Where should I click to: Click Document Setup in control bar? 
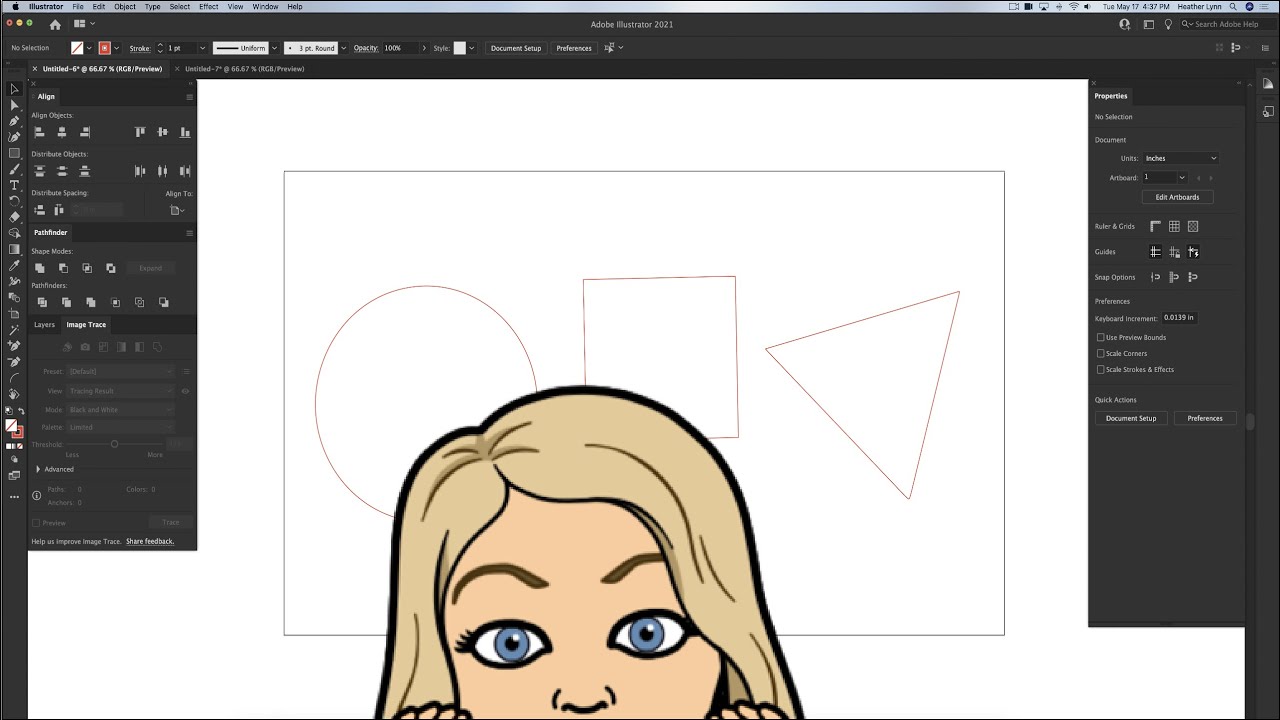click(x=516, y=48)
